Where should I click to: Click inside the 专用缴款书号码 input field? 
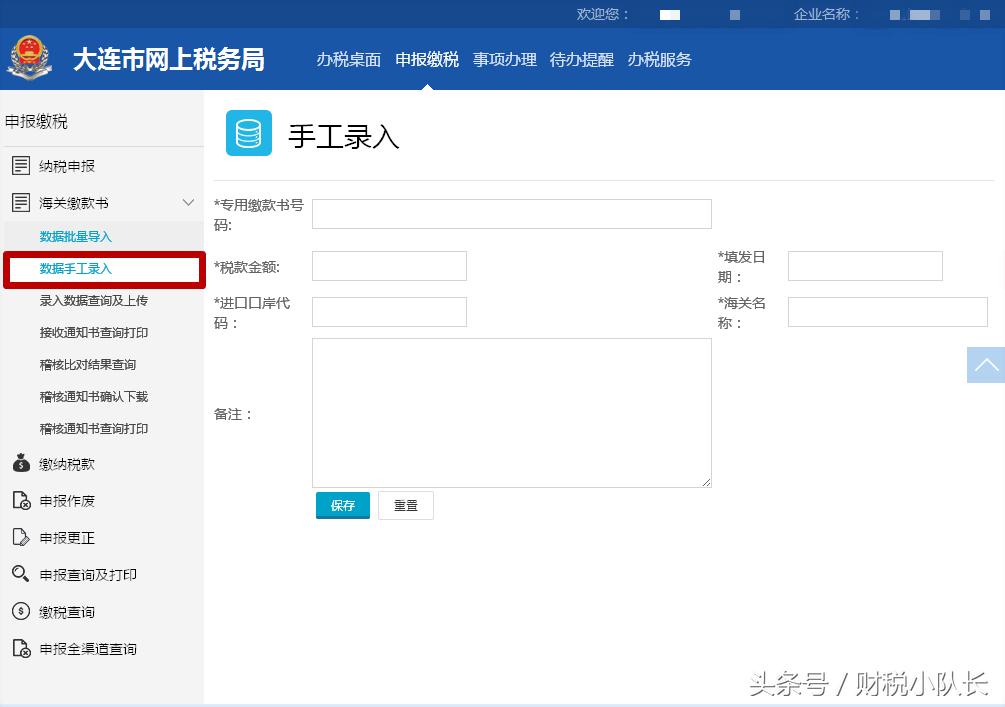coord(510,213)
